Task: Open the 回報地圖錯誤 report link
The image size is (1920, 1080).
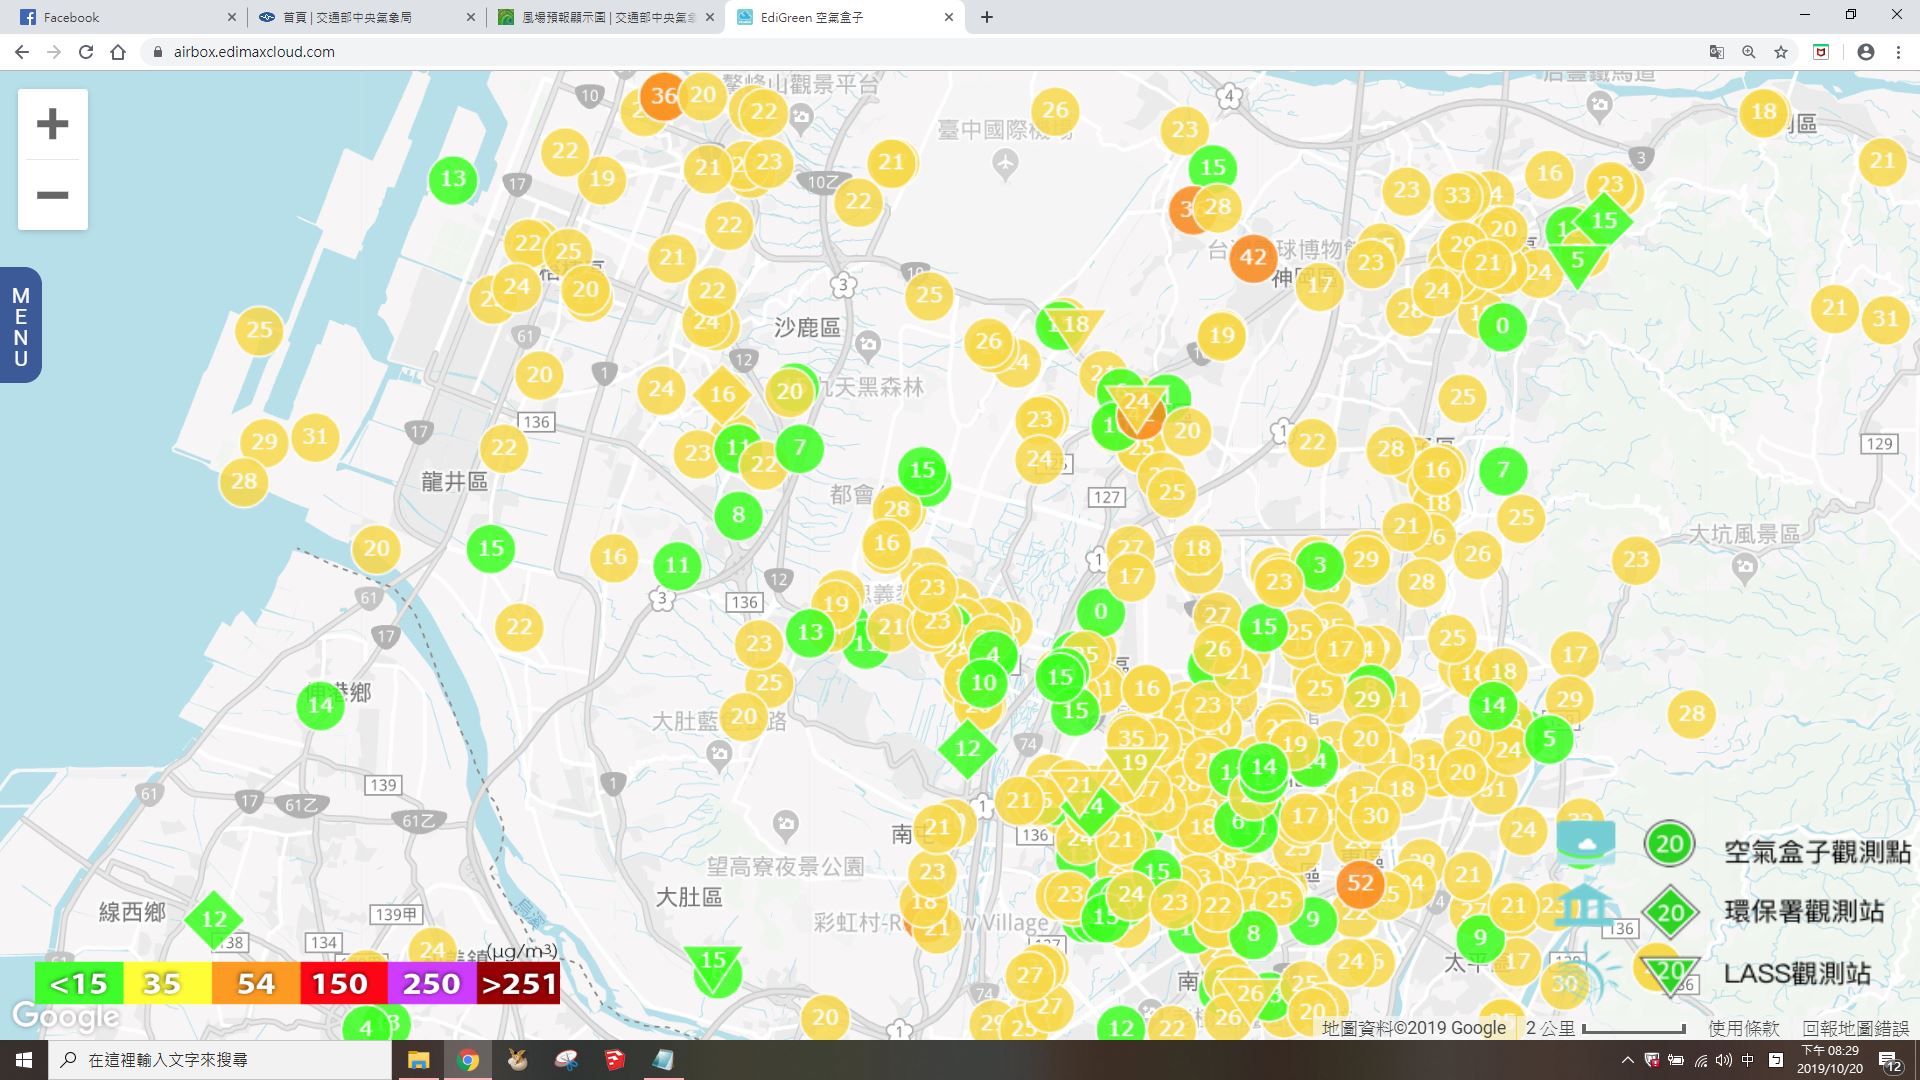Action: (1856, 1028)
